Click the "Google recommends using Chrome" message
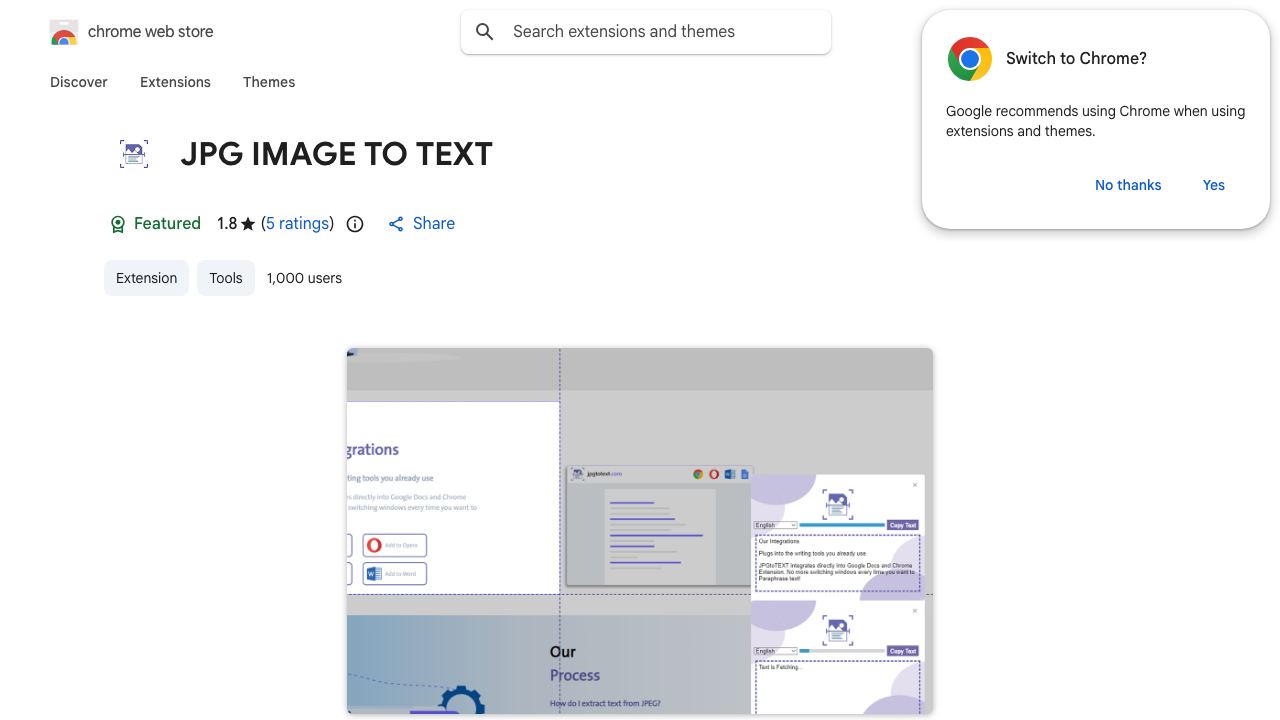 point(1095,121)
